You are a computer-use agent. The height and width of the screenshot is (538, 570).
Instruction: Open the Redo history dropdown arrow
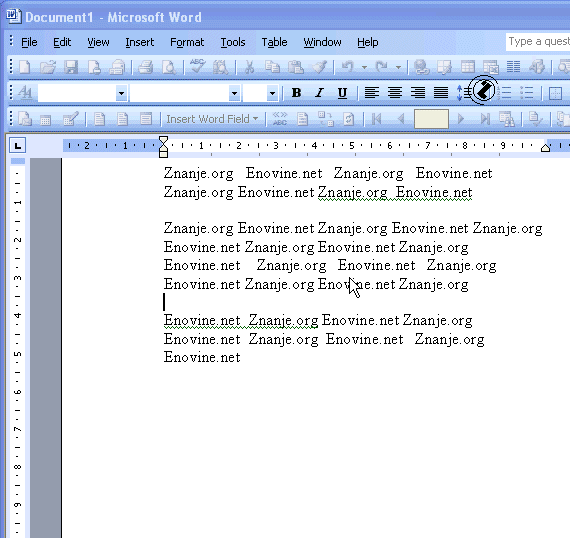tap(398, 67)
